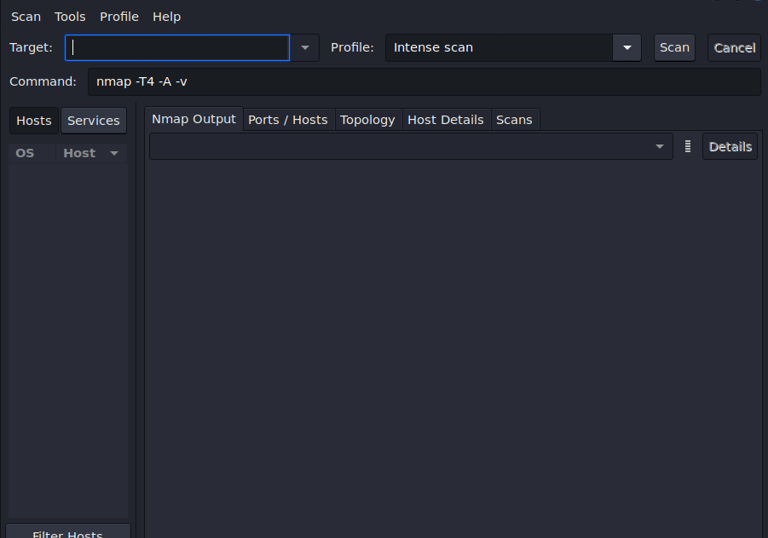Open the Scan menu
Viewport: 768px width, 538px height.
[x=26, y=17]
